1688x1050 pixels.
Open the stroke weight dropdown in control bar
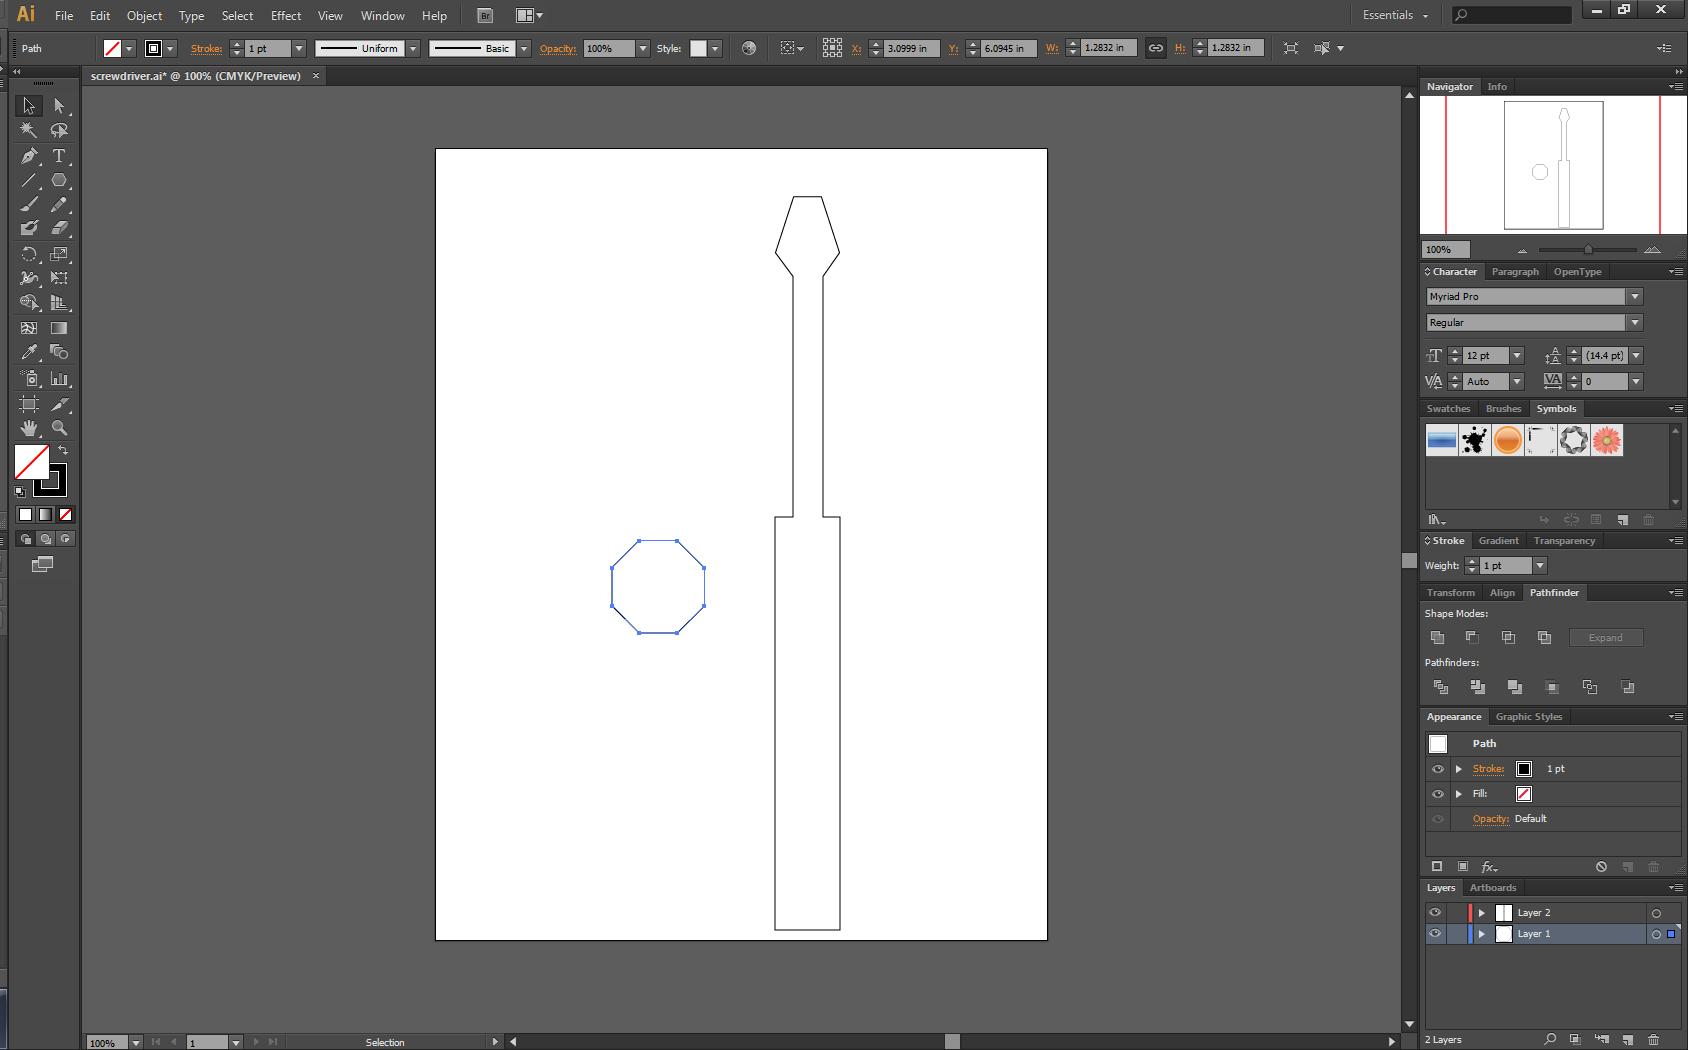[299, 48]
